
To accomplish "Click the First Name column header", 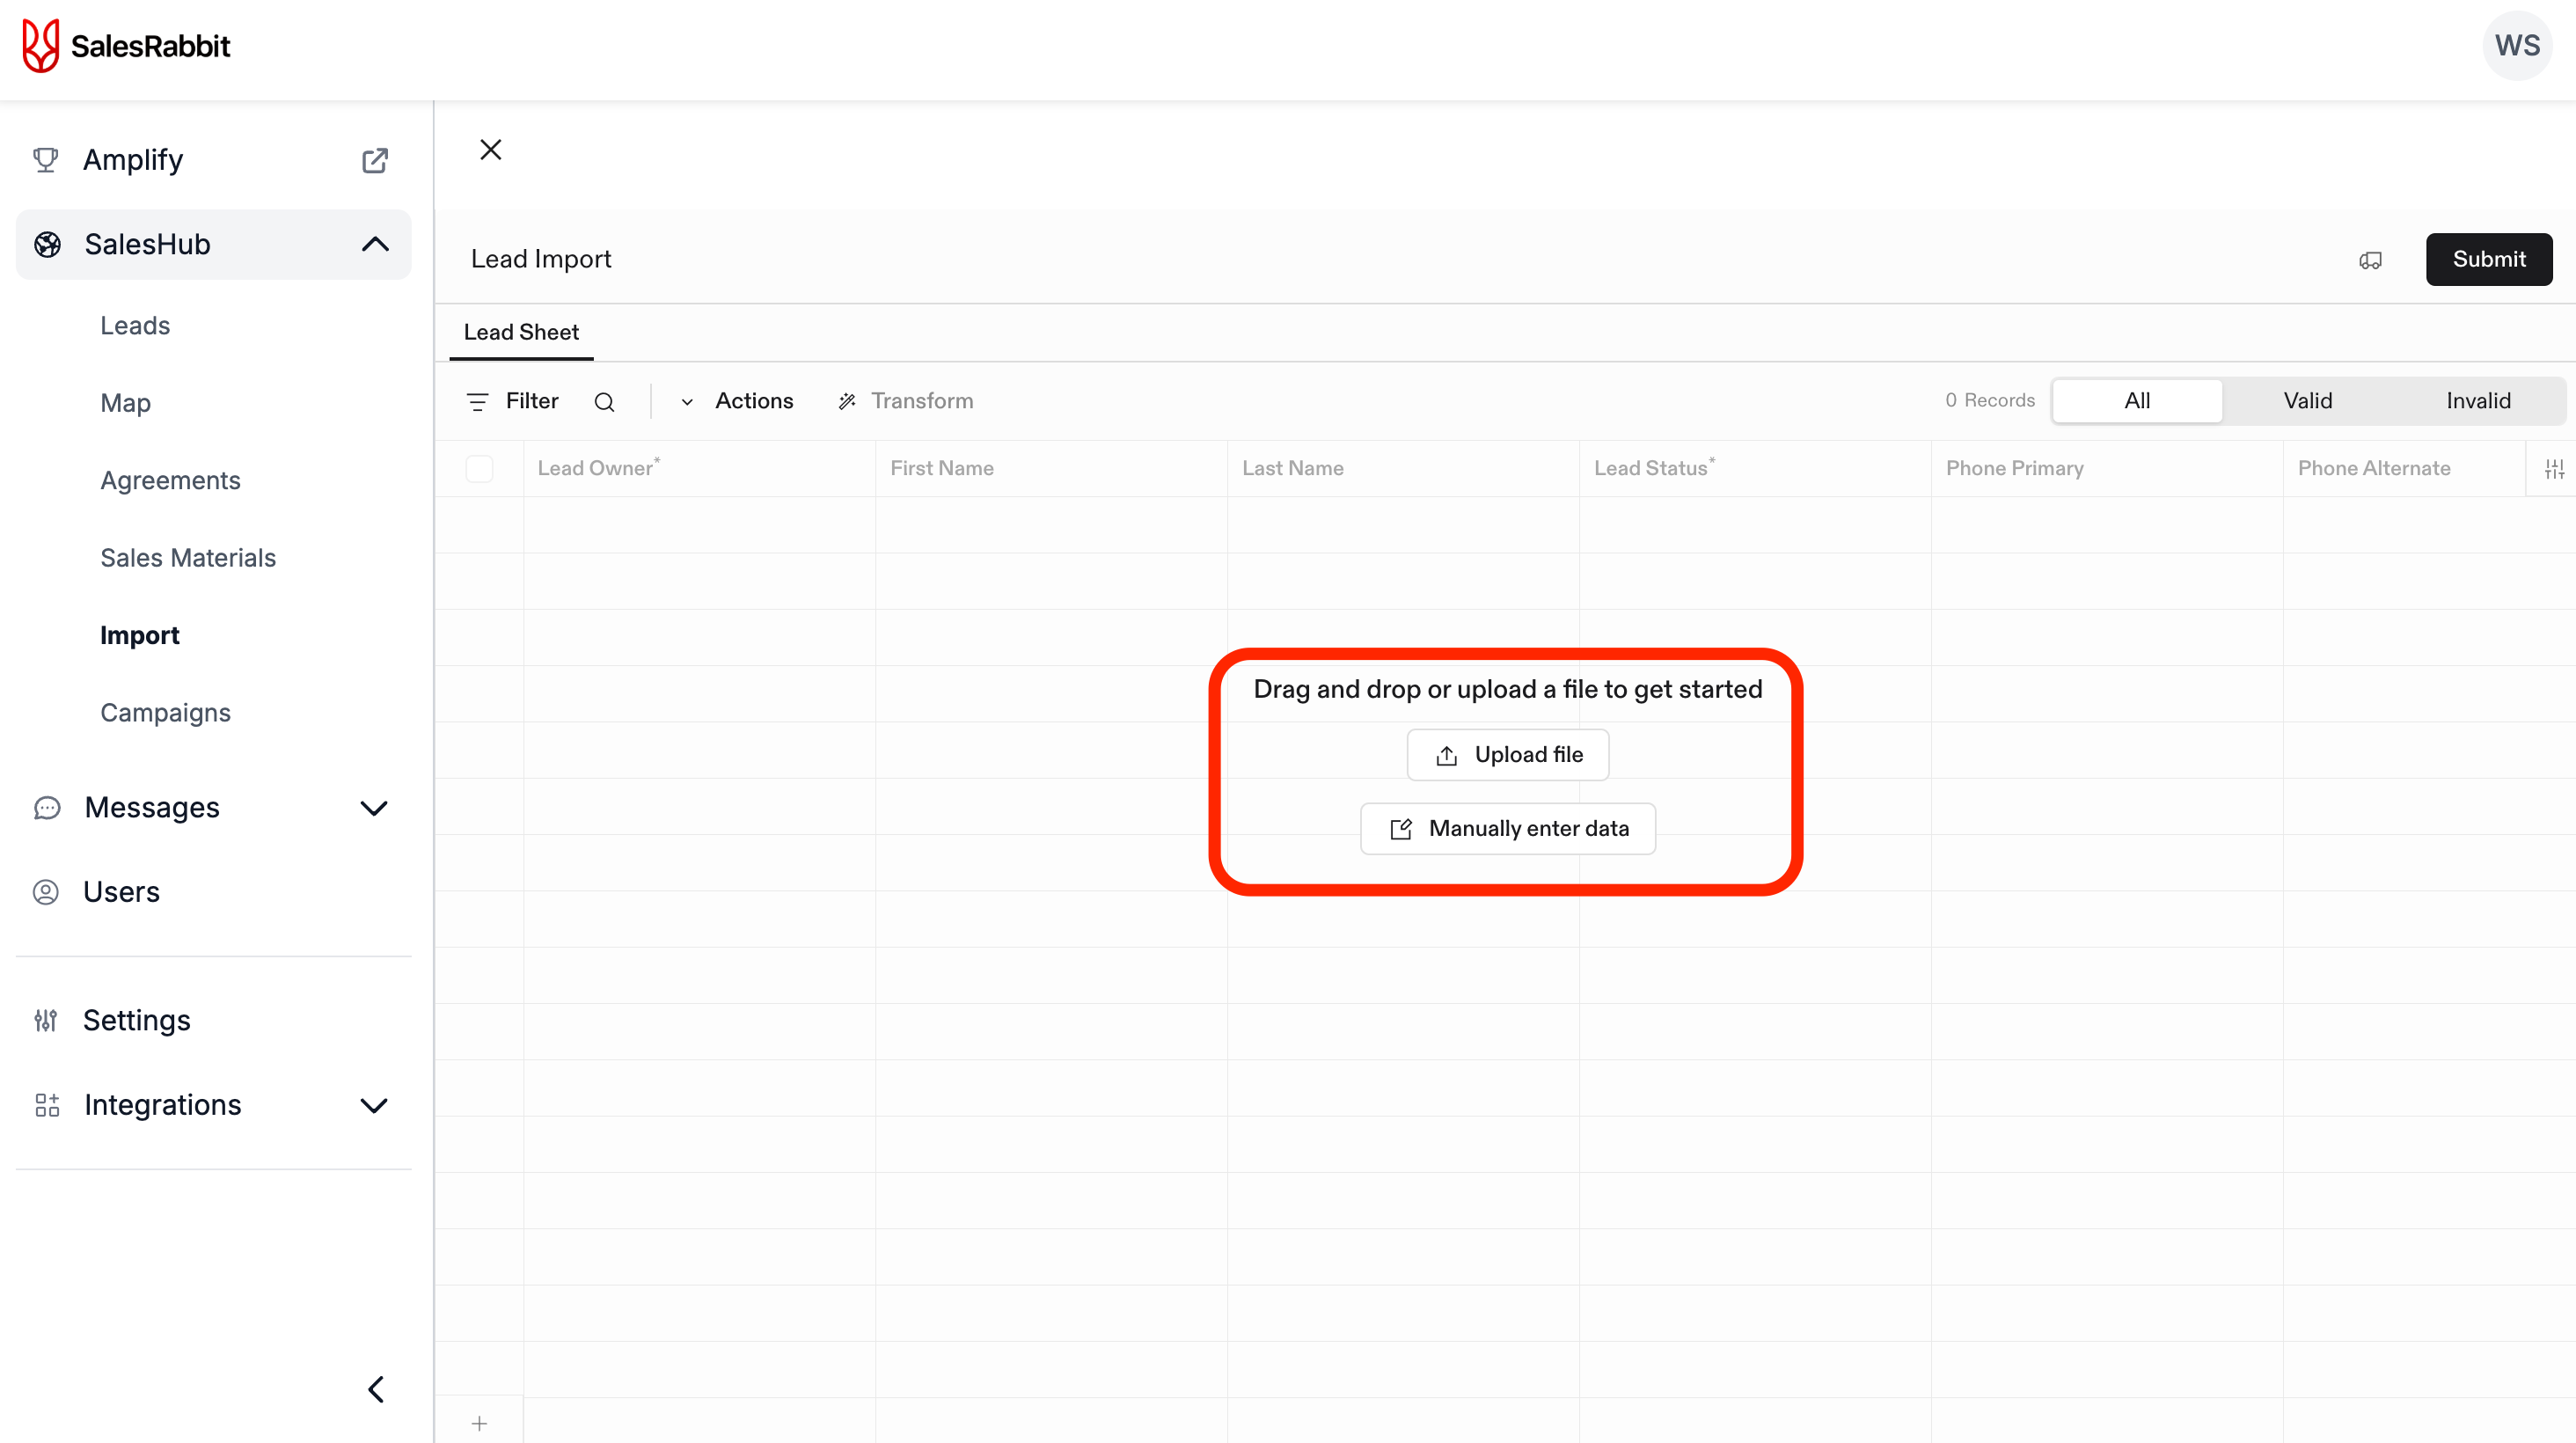I will pyautogui.click(x=1051, y=468).
